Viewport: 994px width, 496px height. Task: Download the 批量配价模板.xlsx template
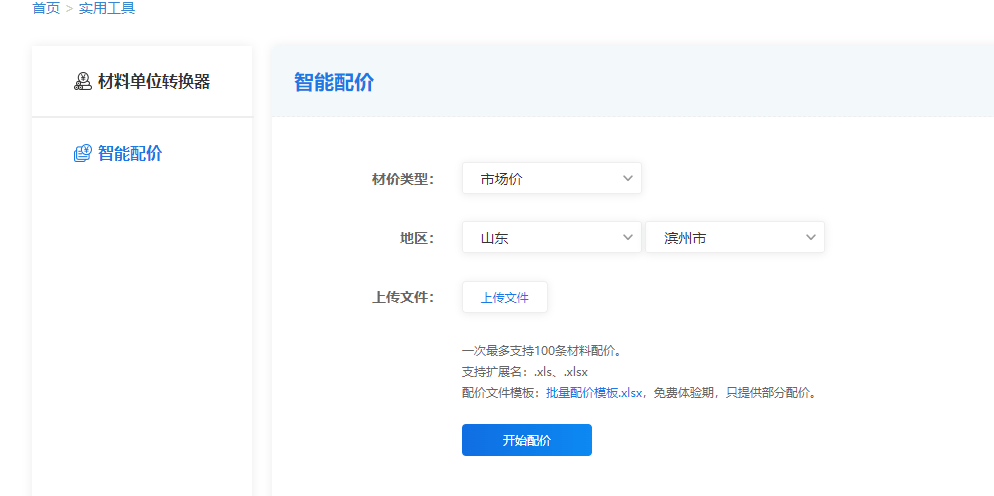tap(595, 393)
